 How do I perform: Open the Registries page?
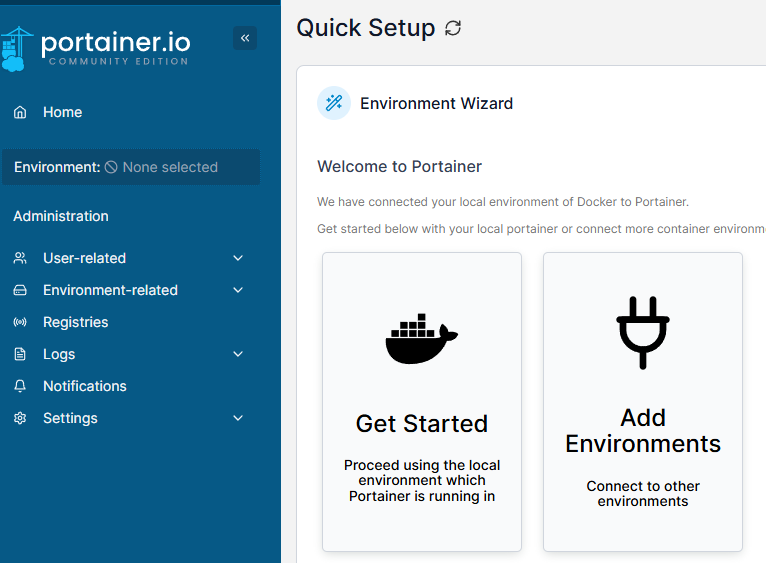click(x=76, y=322)
